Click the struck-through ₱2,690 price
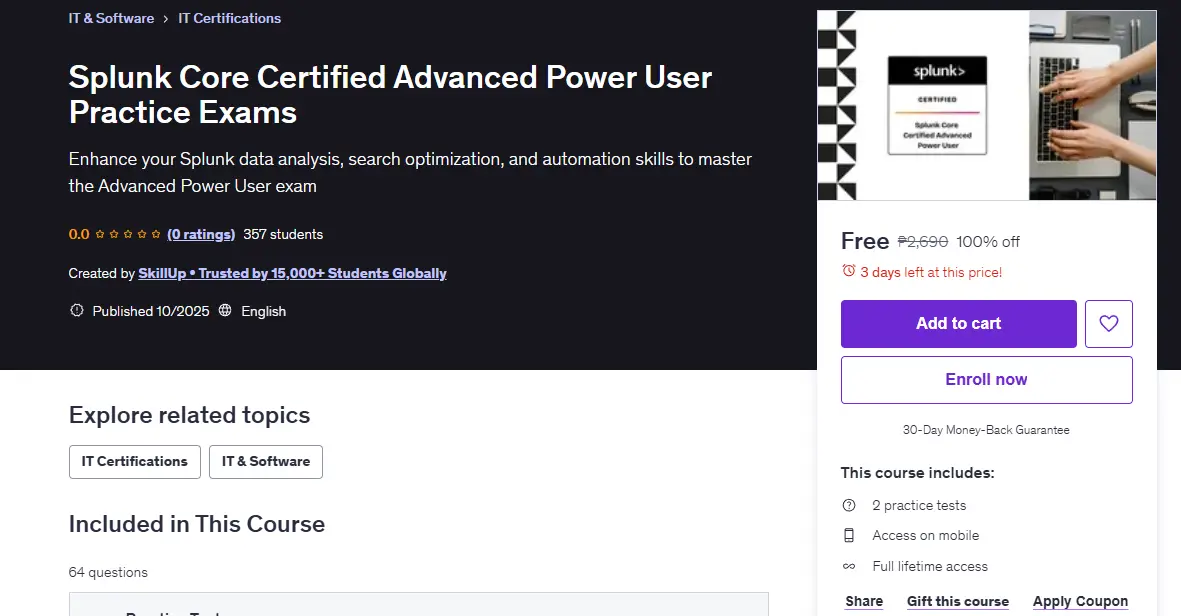Image resolution: width=1181 pixels, height=616 pixels. click(x=923, y=242)
